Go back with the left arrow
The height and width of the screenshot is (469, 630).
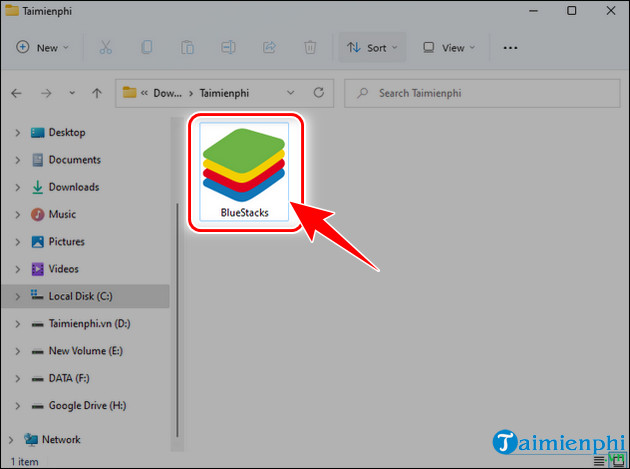tap(16, 93)
